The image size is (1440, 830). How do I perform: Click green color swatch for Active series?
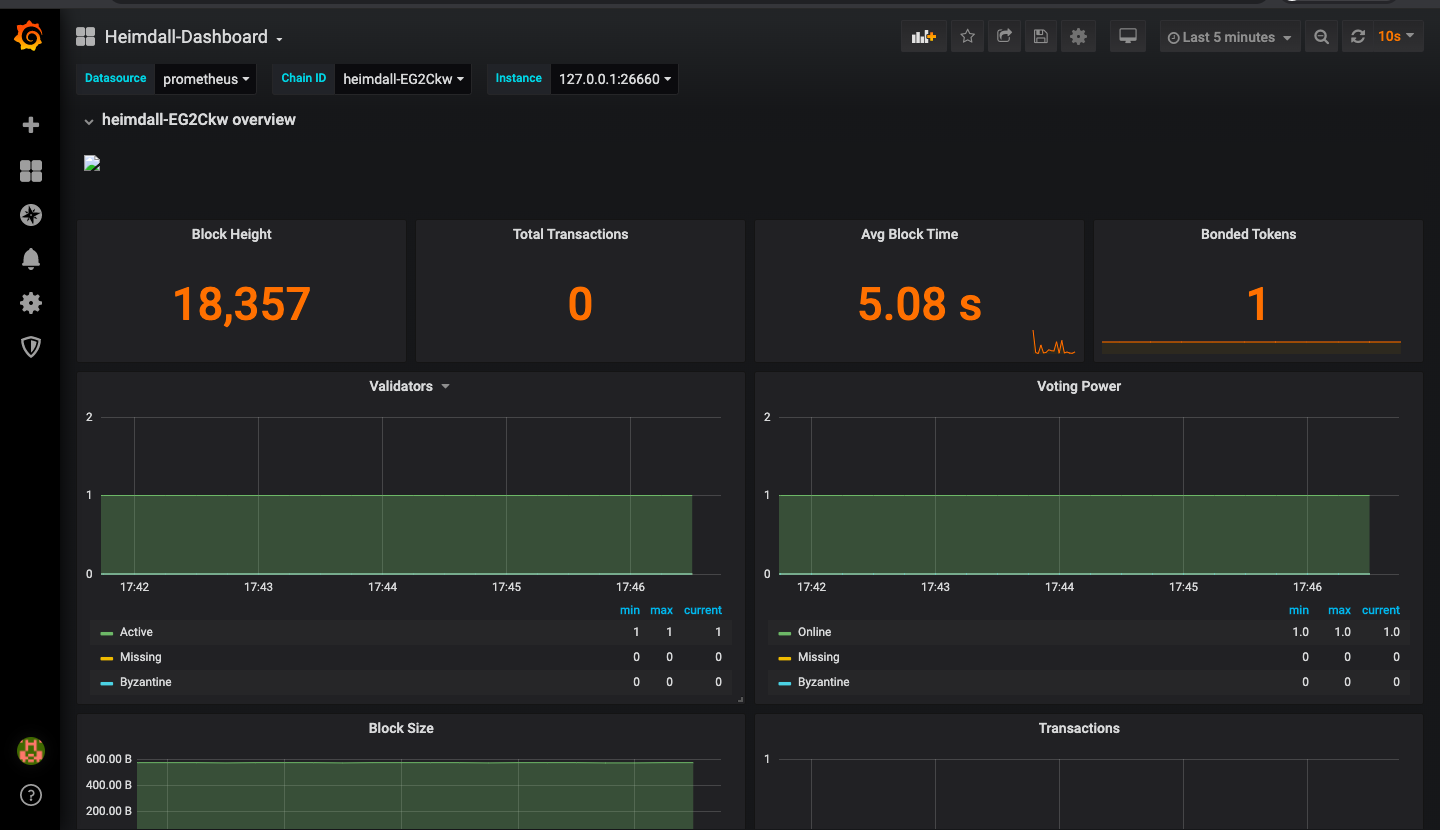coord(107,633)
